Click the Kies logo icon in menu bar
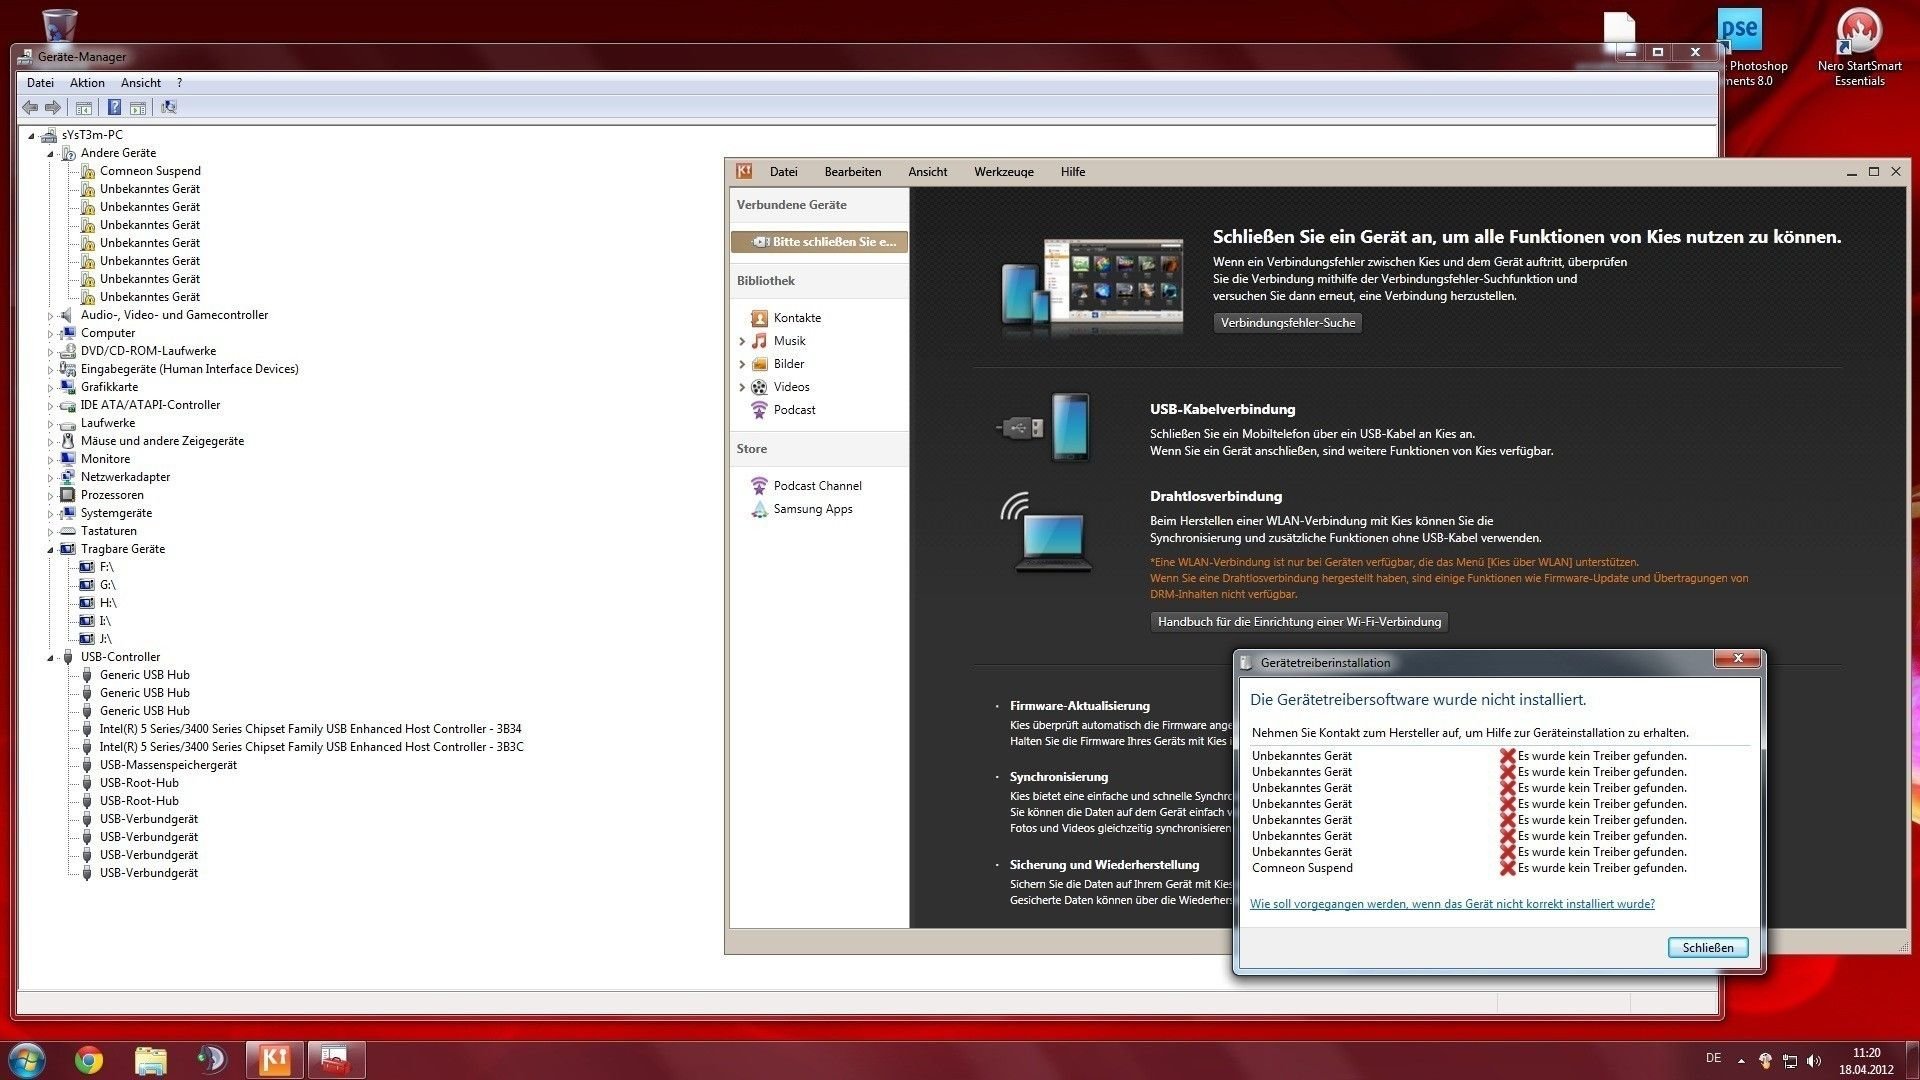1920x1080 pixels. click(744, 171)
